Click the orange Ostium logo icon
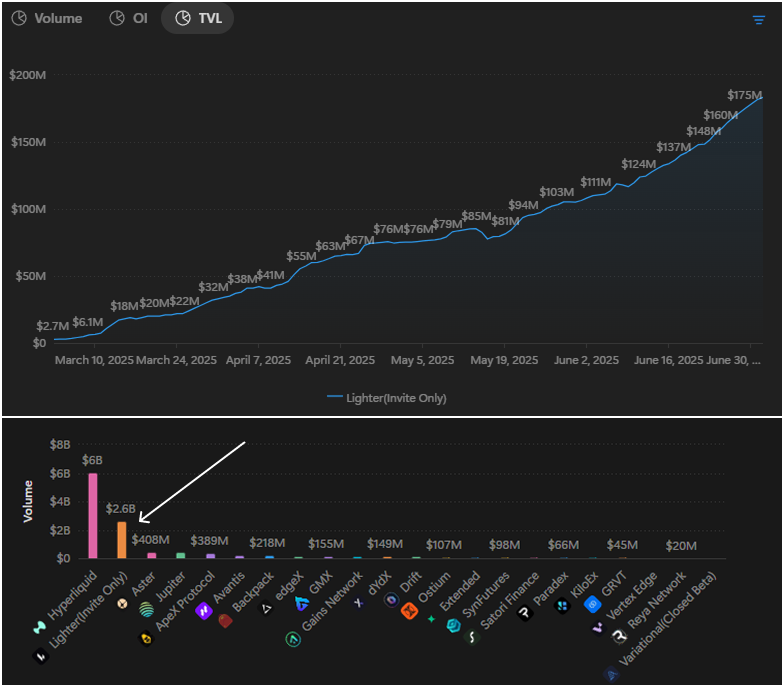 [x=410, y=610]
